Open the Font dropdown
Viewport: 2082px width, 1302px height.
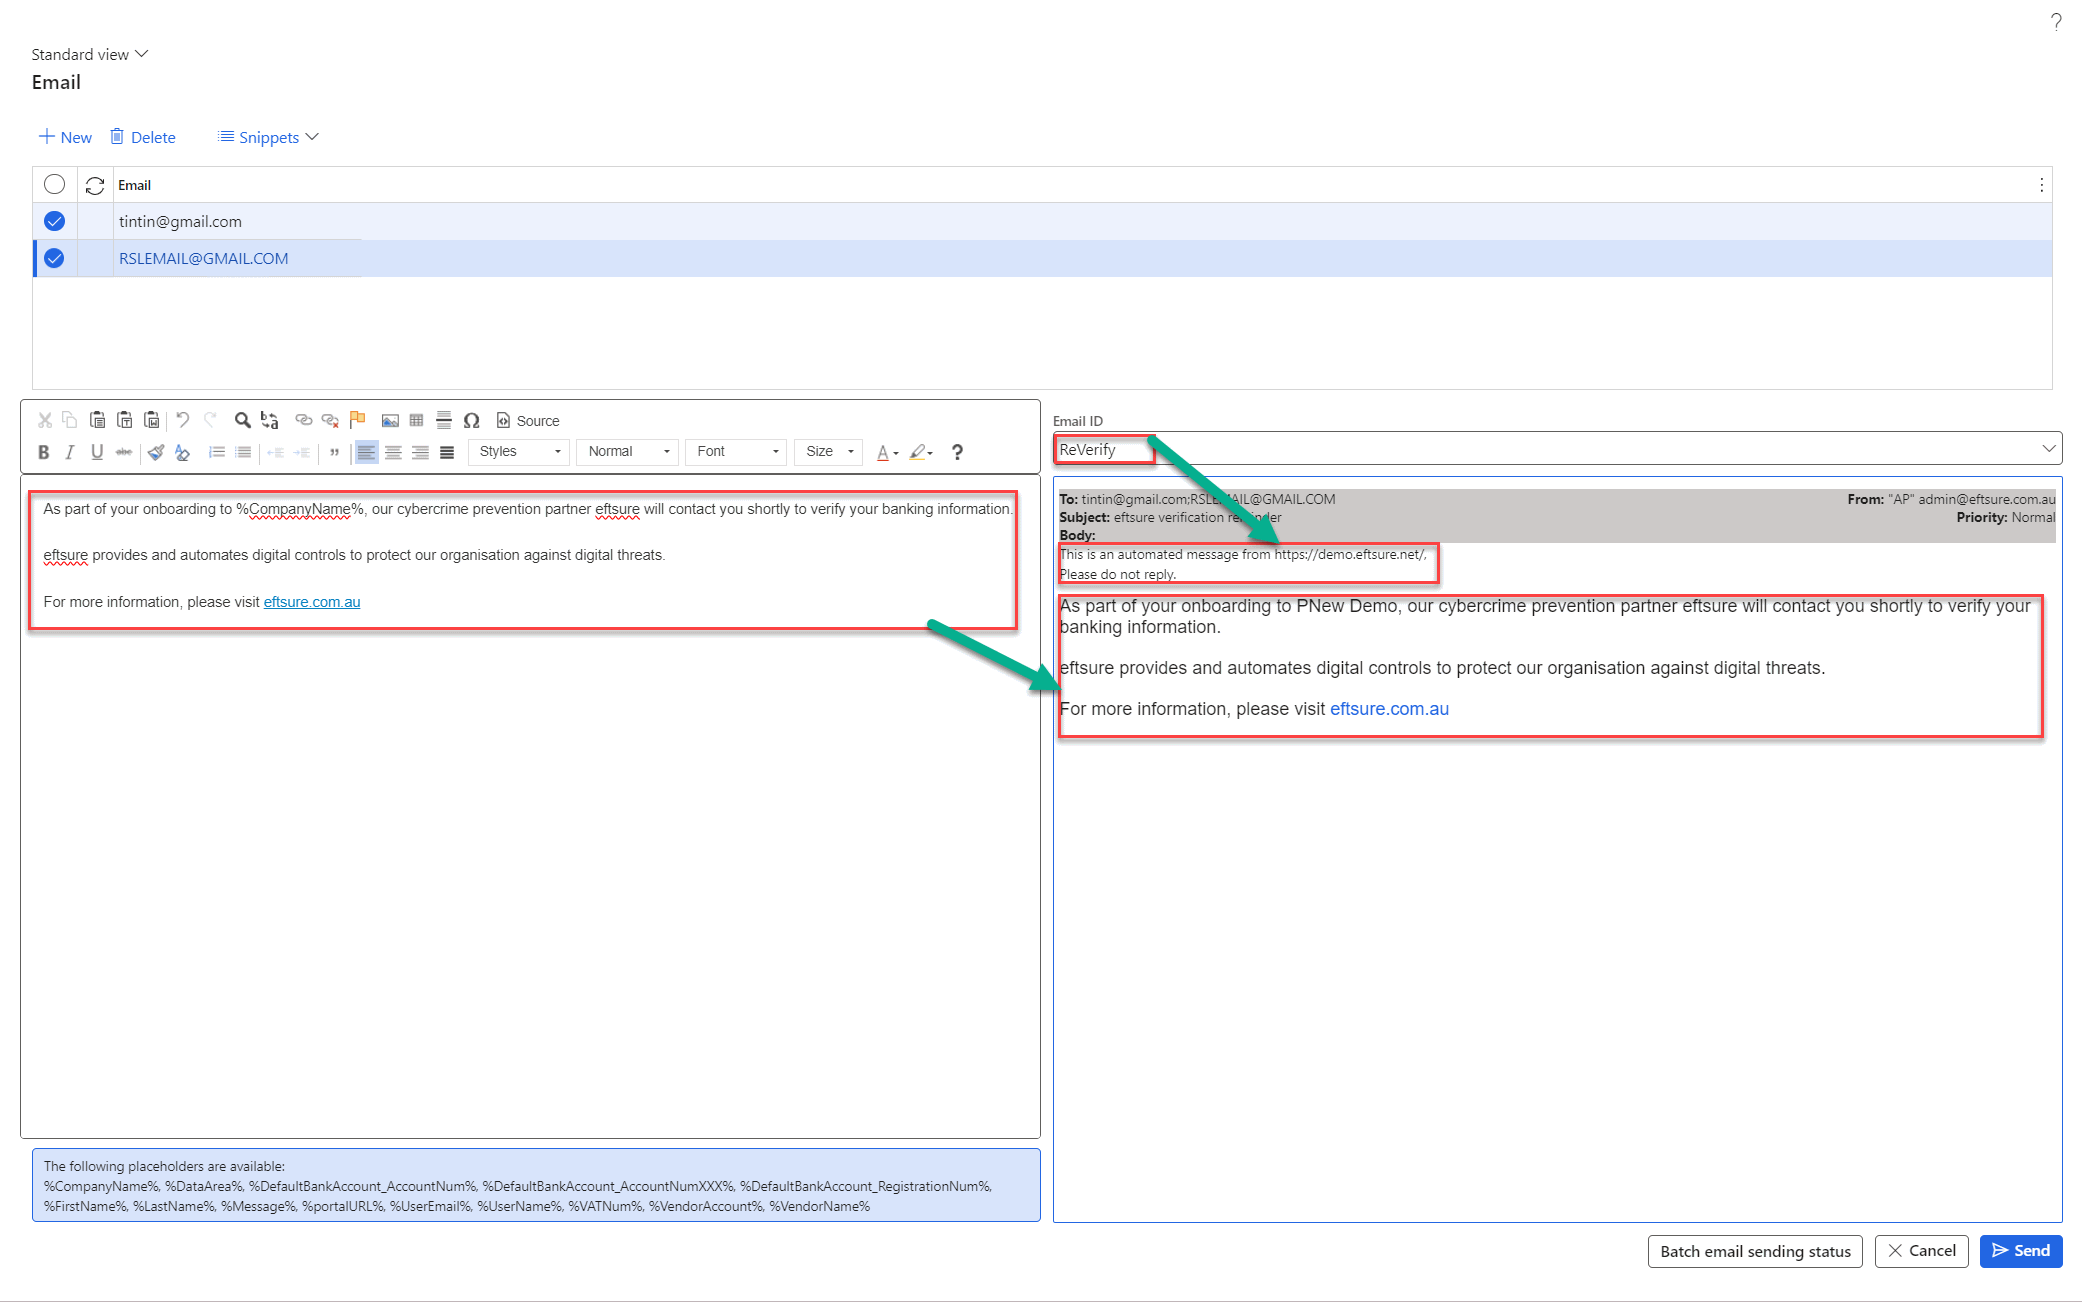pos(737,452)
